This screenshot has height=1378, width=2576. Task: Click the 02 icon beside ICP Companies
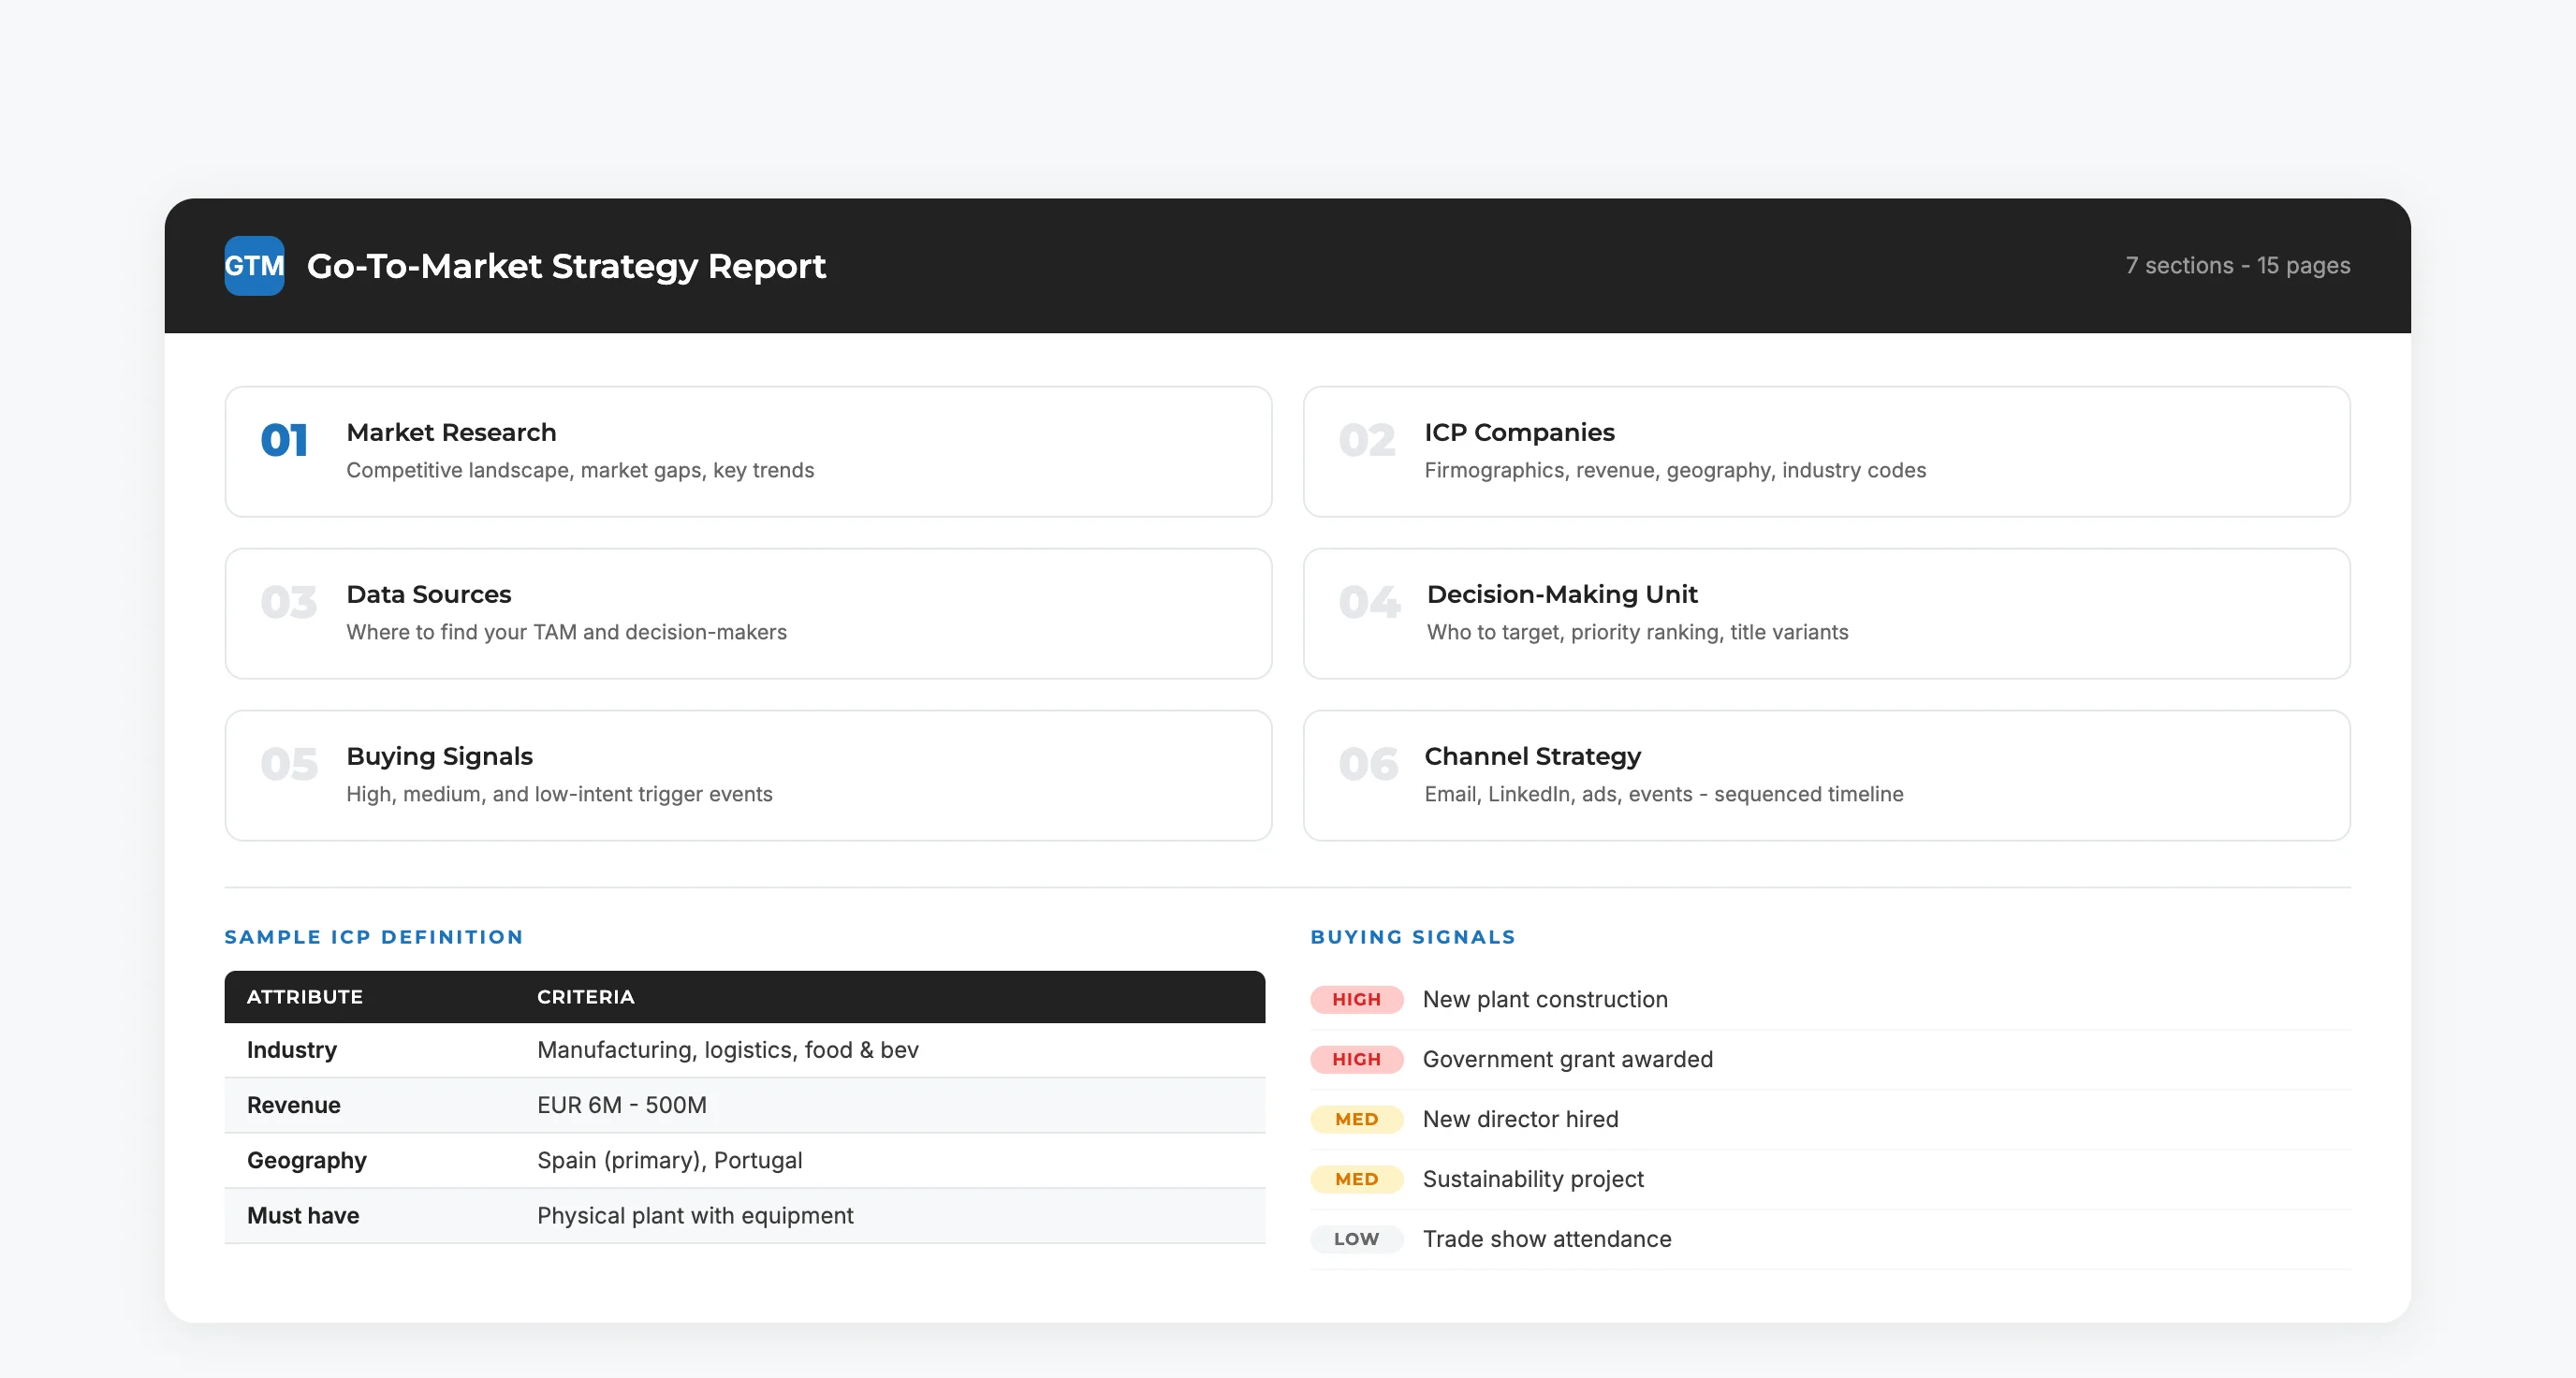click(1368, 438)
